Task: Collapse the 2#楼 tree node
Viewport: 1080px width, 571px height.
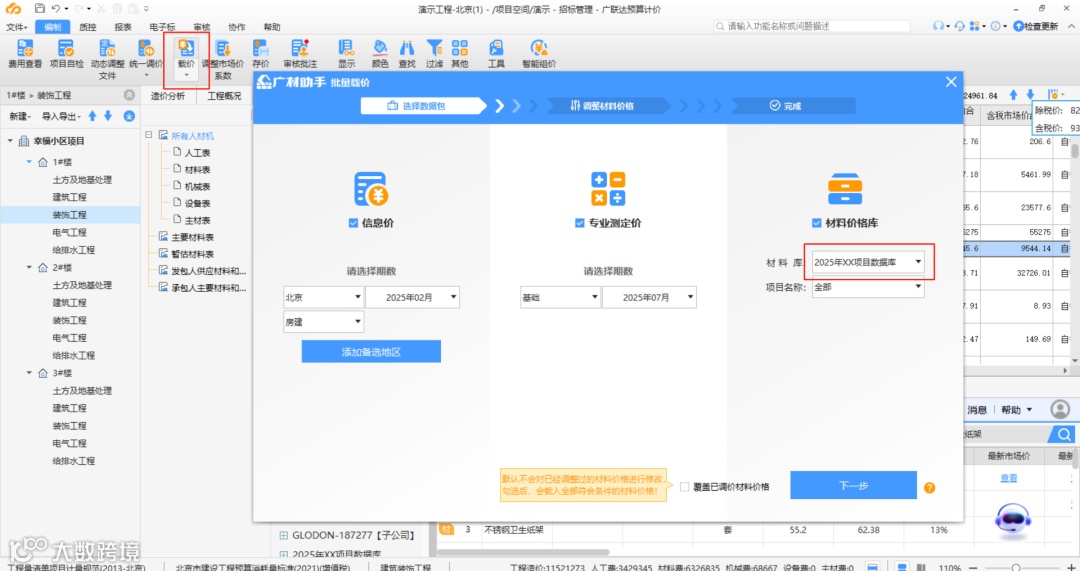Action: coord(29,267)
